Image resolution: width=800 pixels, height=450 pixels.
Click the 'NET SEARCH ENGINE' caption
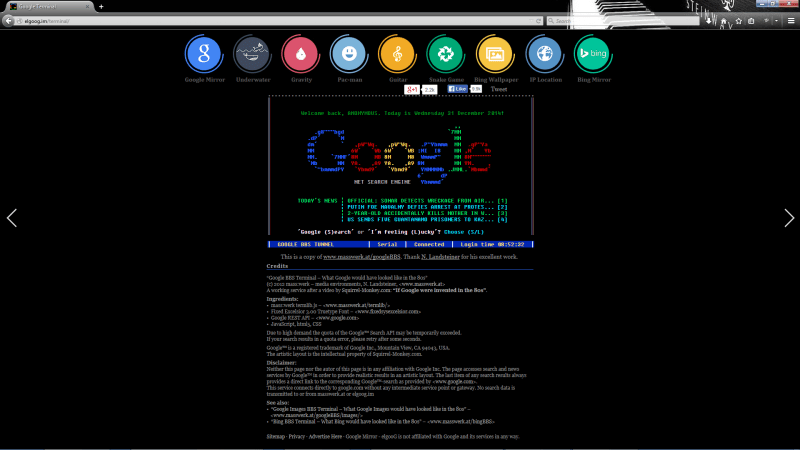382,182
